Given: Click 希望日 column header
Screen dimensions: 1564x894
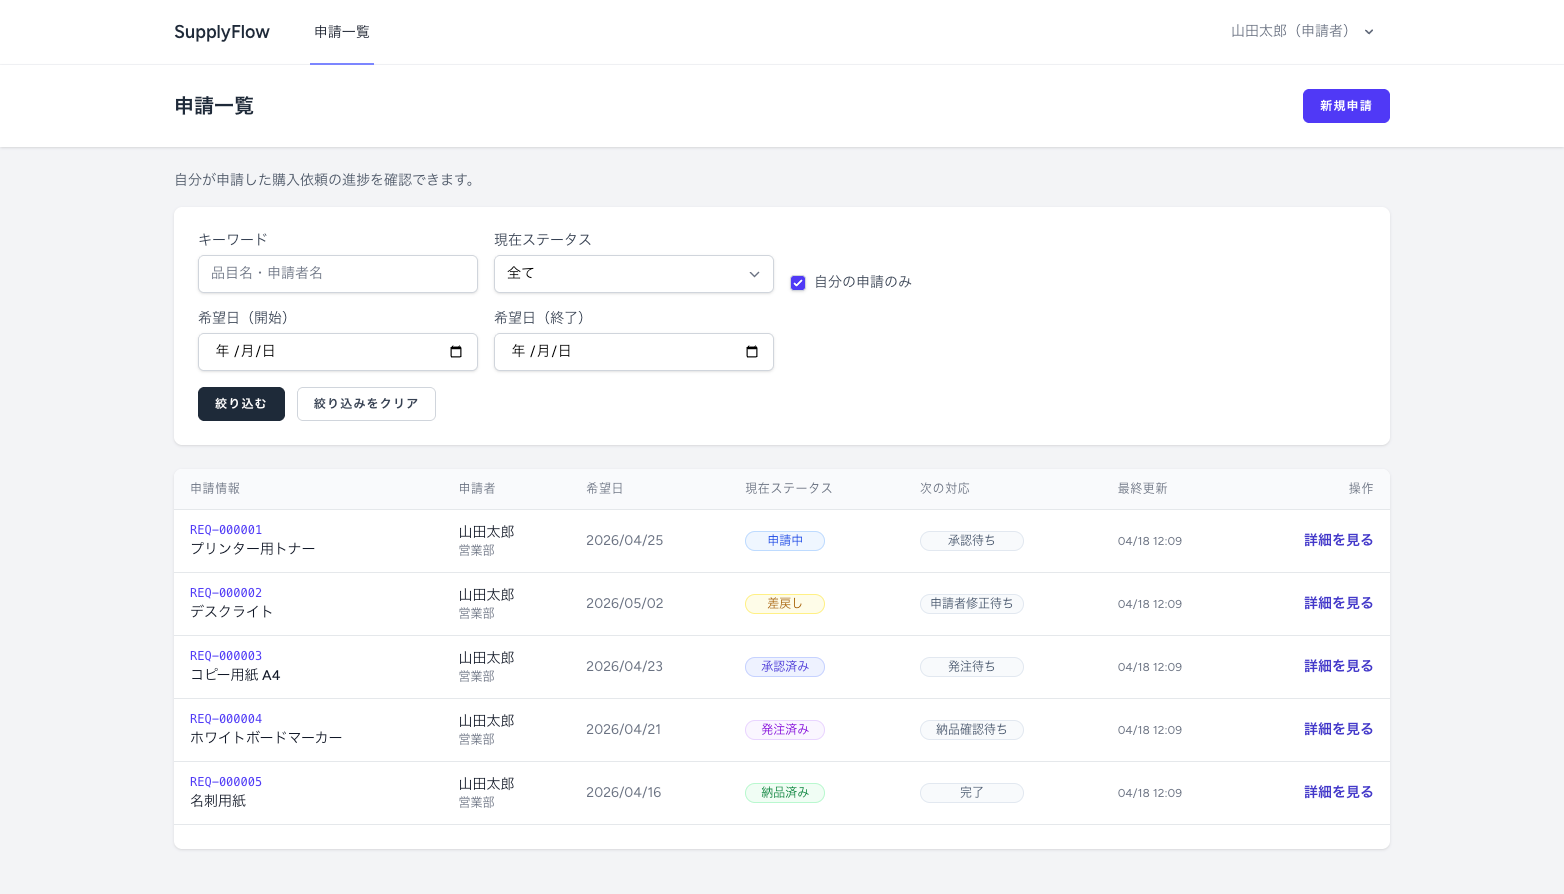Looking at the screenshot, I should (605, 489).
